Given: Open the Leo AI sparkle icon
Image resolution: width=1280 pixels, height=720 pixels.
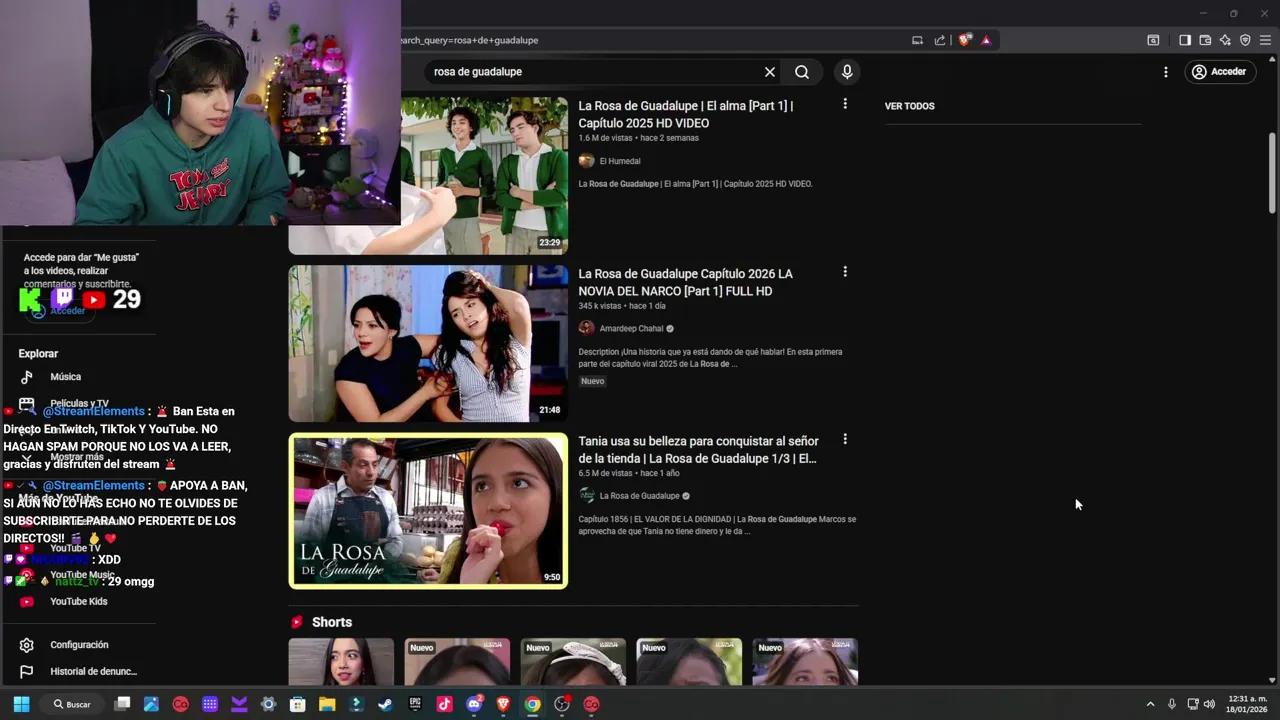Looking at the screenshot, I should 1225,40.
